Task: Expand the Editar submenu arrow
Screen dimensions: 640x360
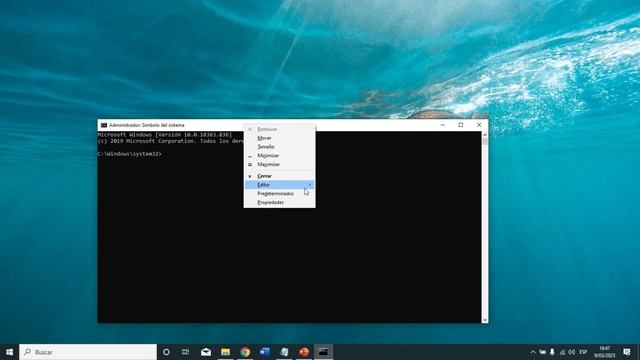Action: point(310,185)
